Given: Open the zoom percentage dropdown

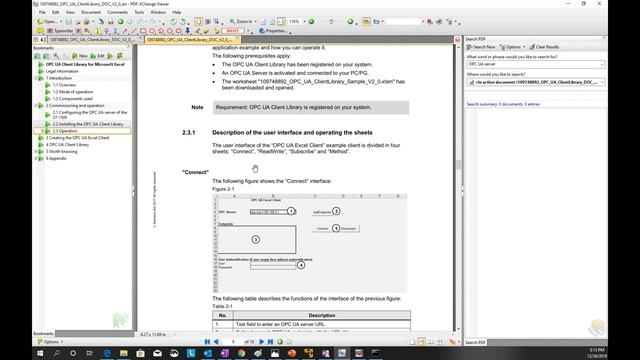Looking at the screenshot, I should pos(304,21).
